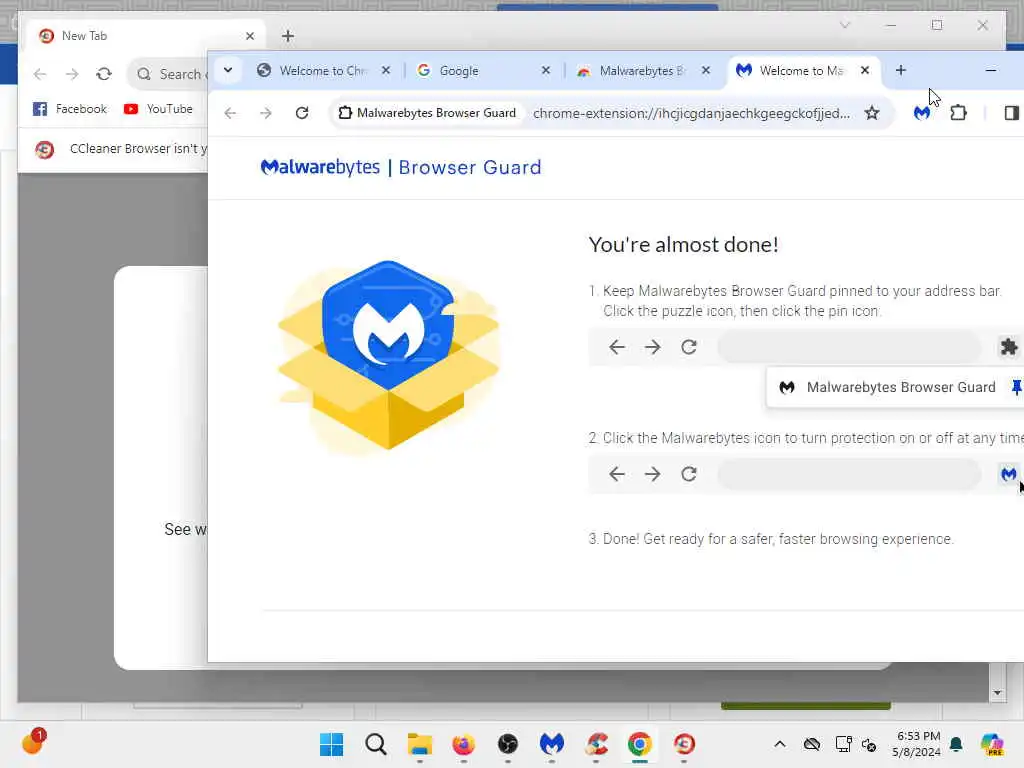Open OBS Studio from the taskbar

(507, 744)
